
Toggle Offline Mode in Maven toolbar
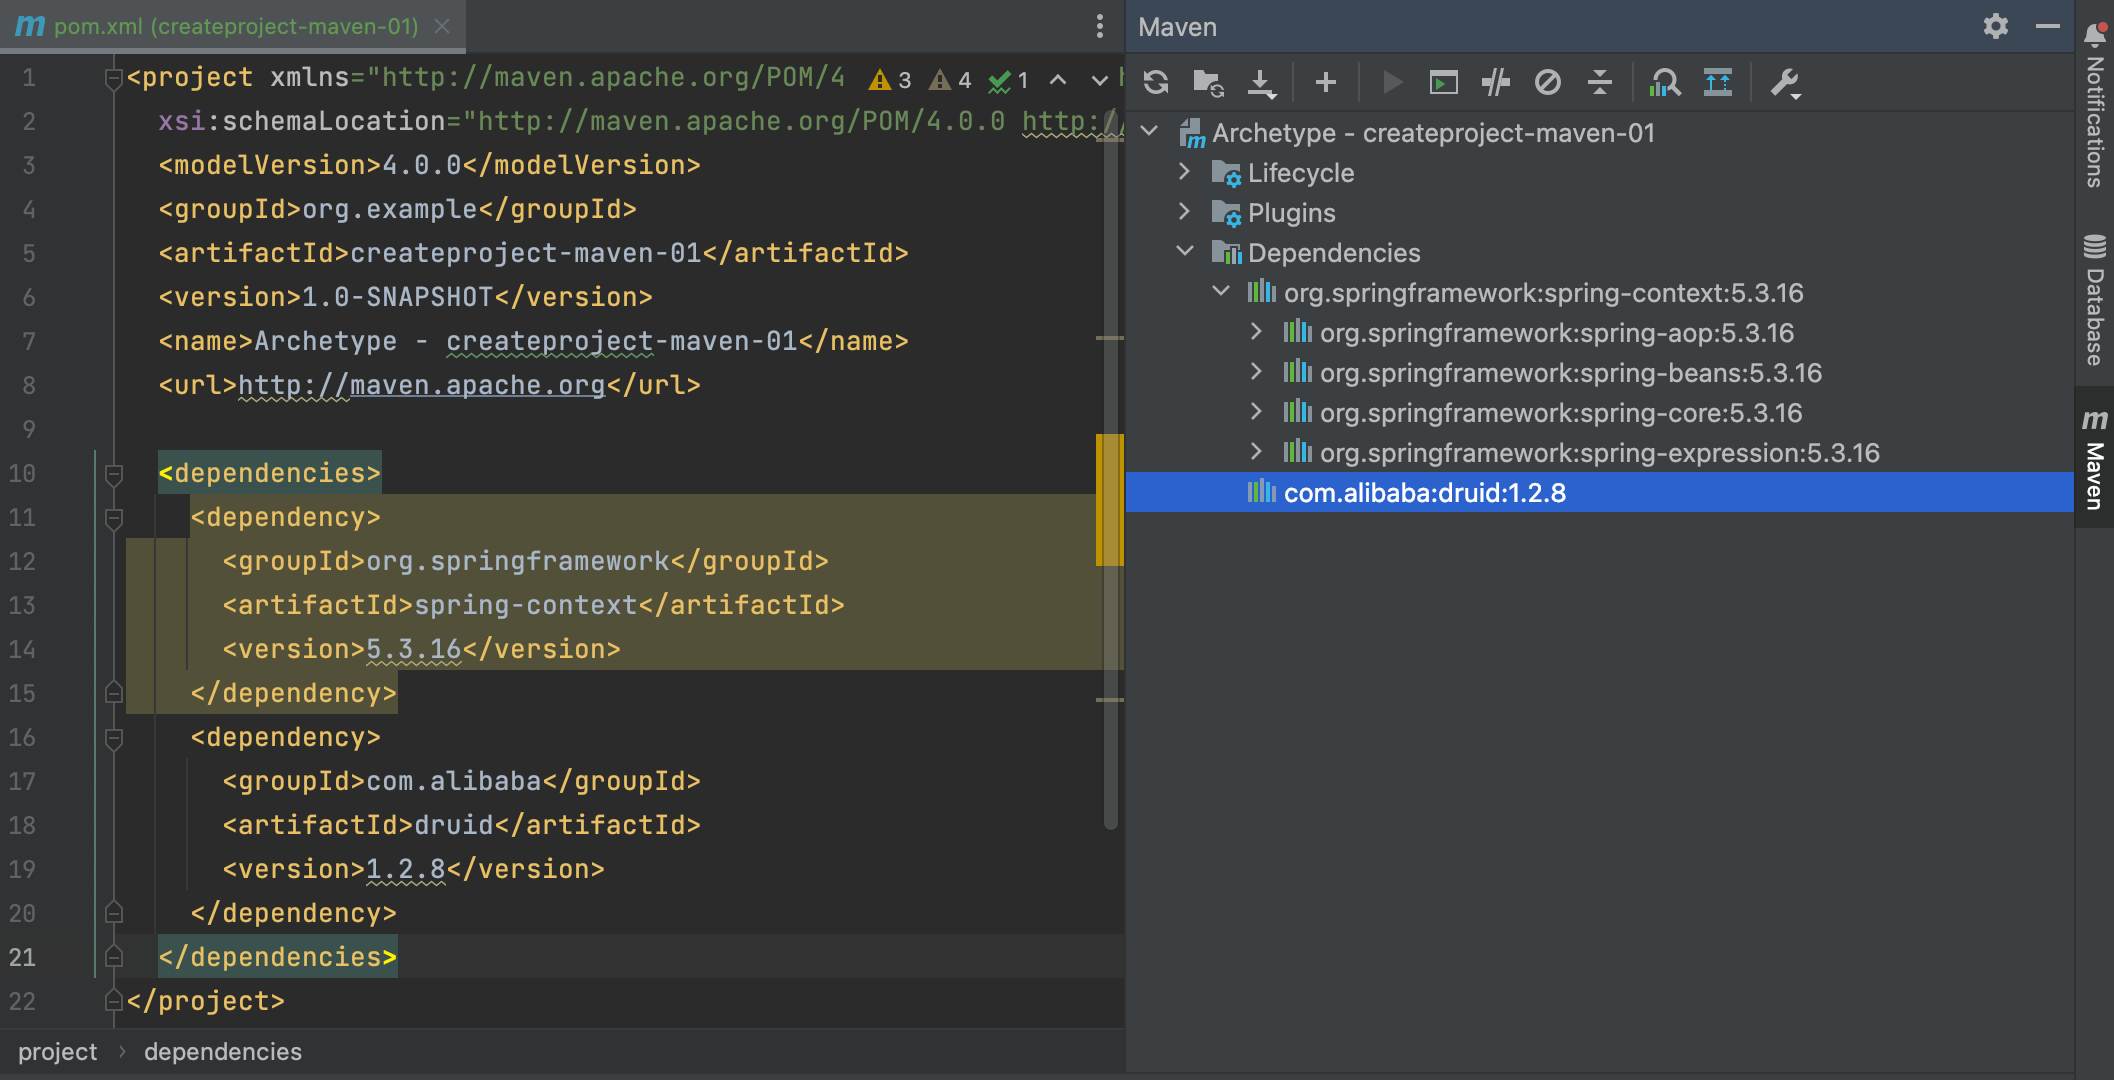pos(1496,82)
